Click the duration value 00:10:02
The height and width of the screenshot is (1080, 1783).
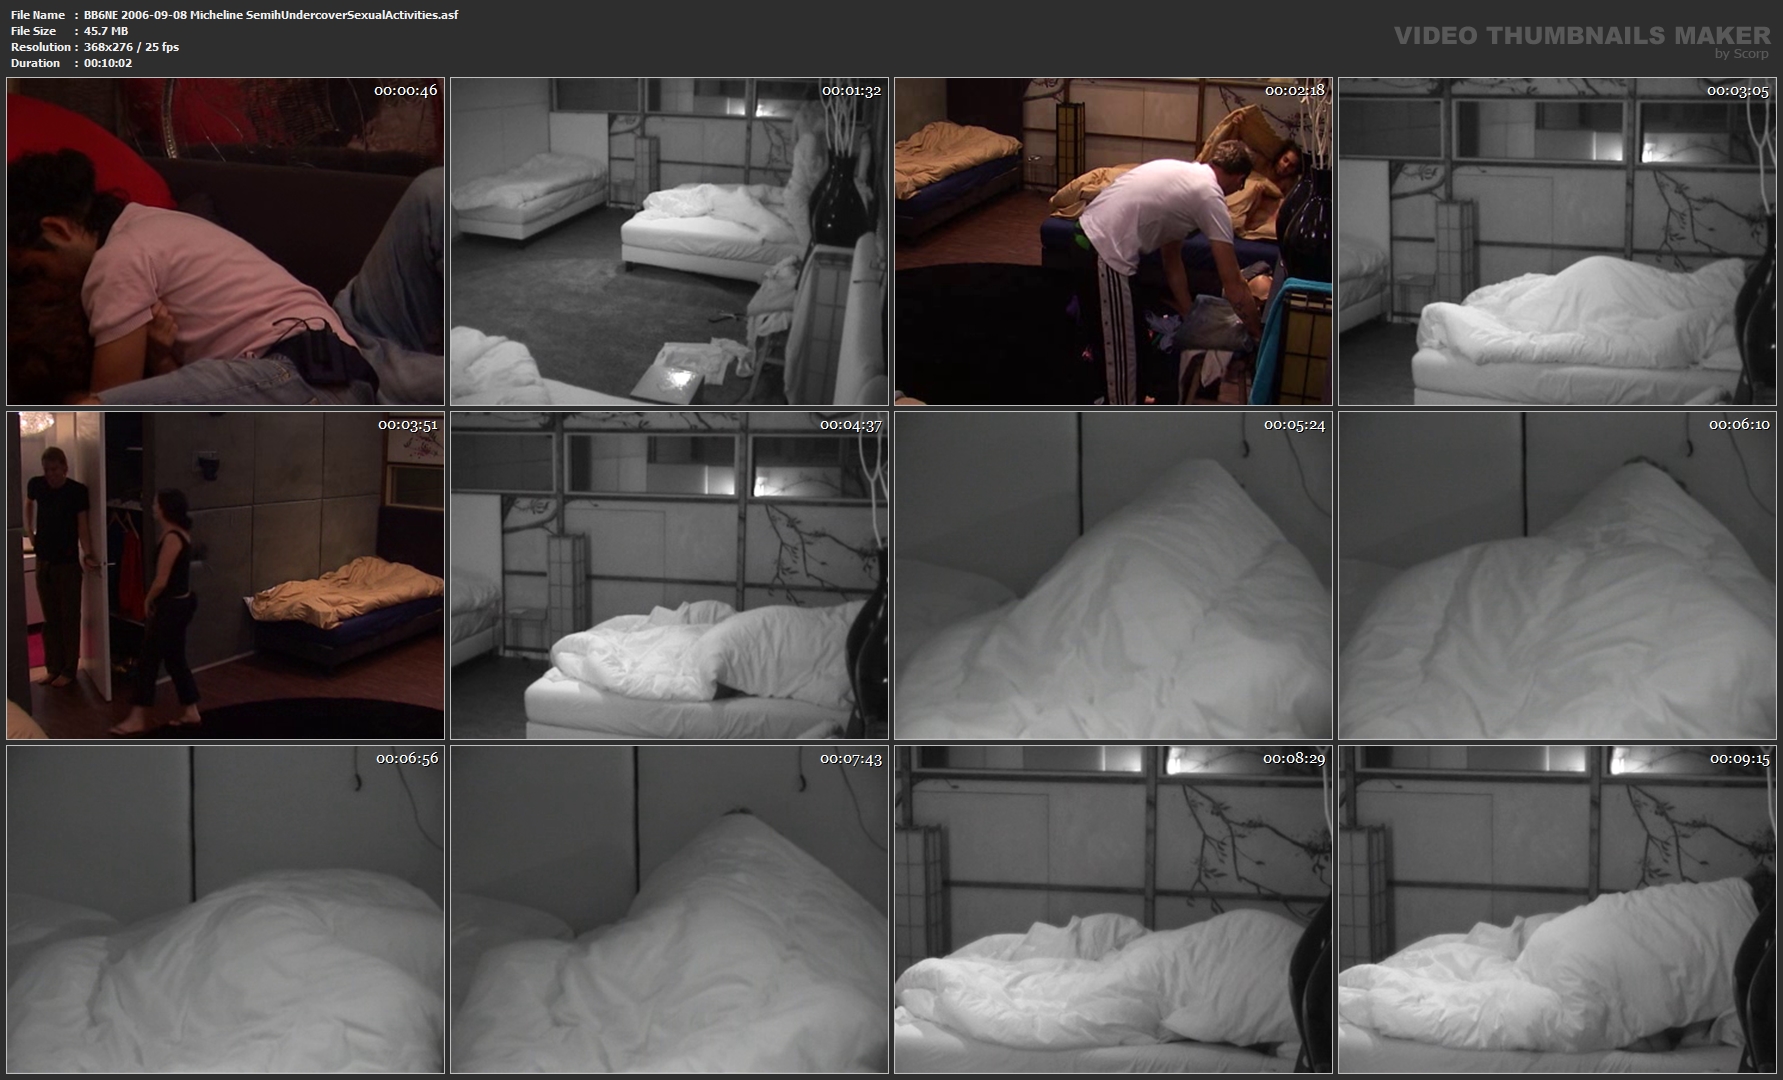(x=108, y=63)
